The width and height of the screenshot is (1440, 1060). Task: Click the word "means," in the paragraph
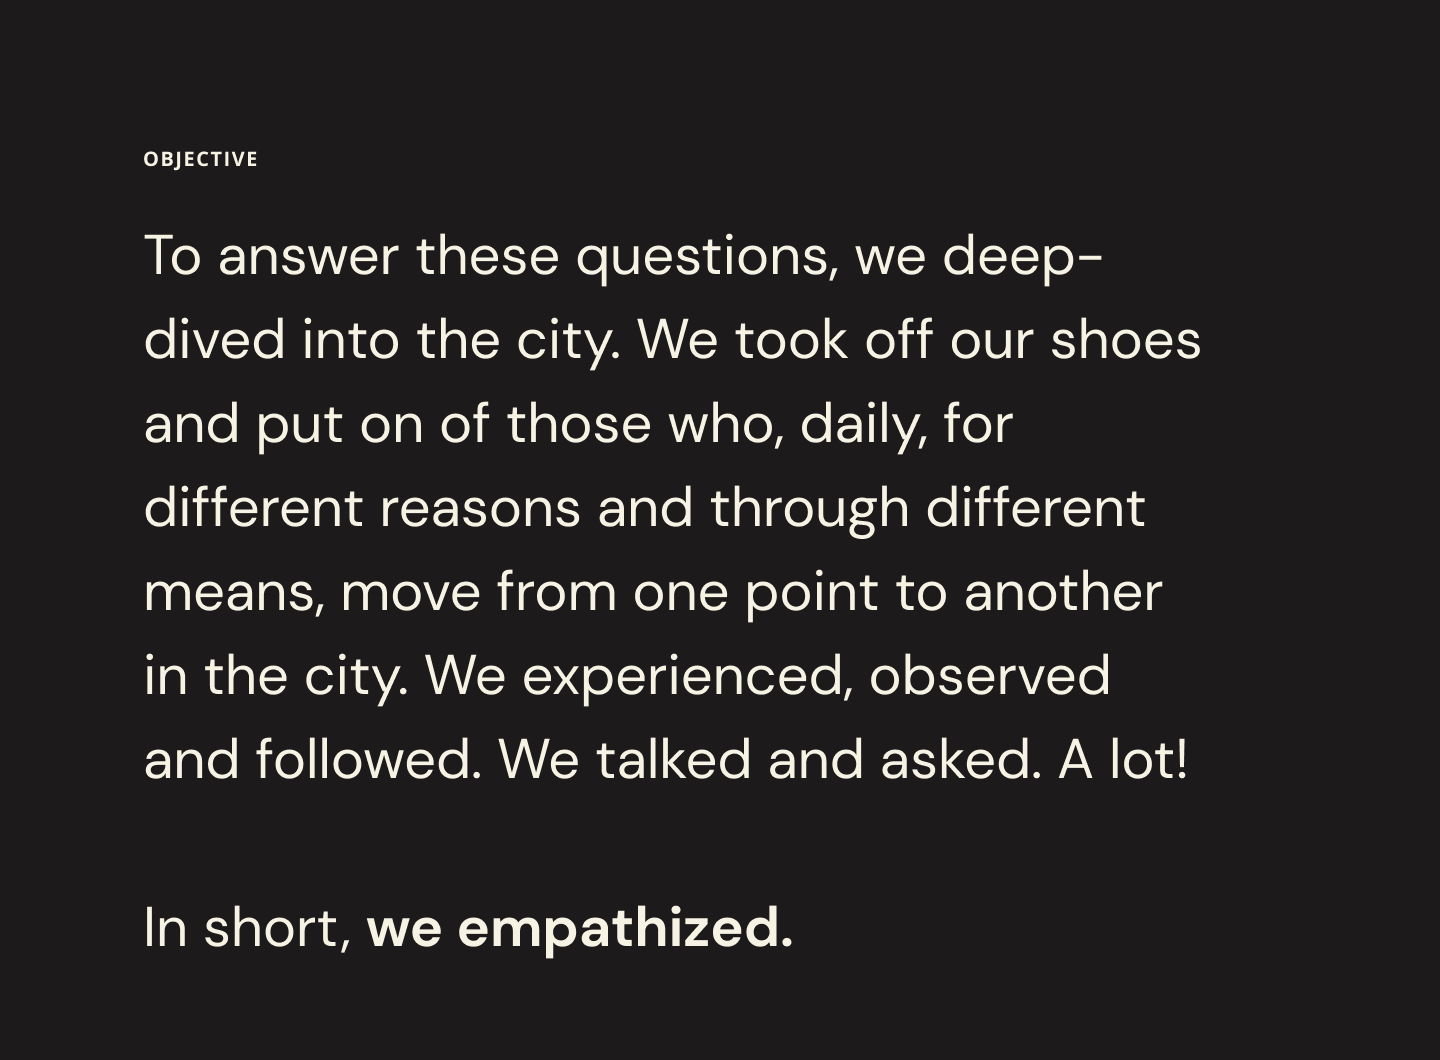coord(234,592)
